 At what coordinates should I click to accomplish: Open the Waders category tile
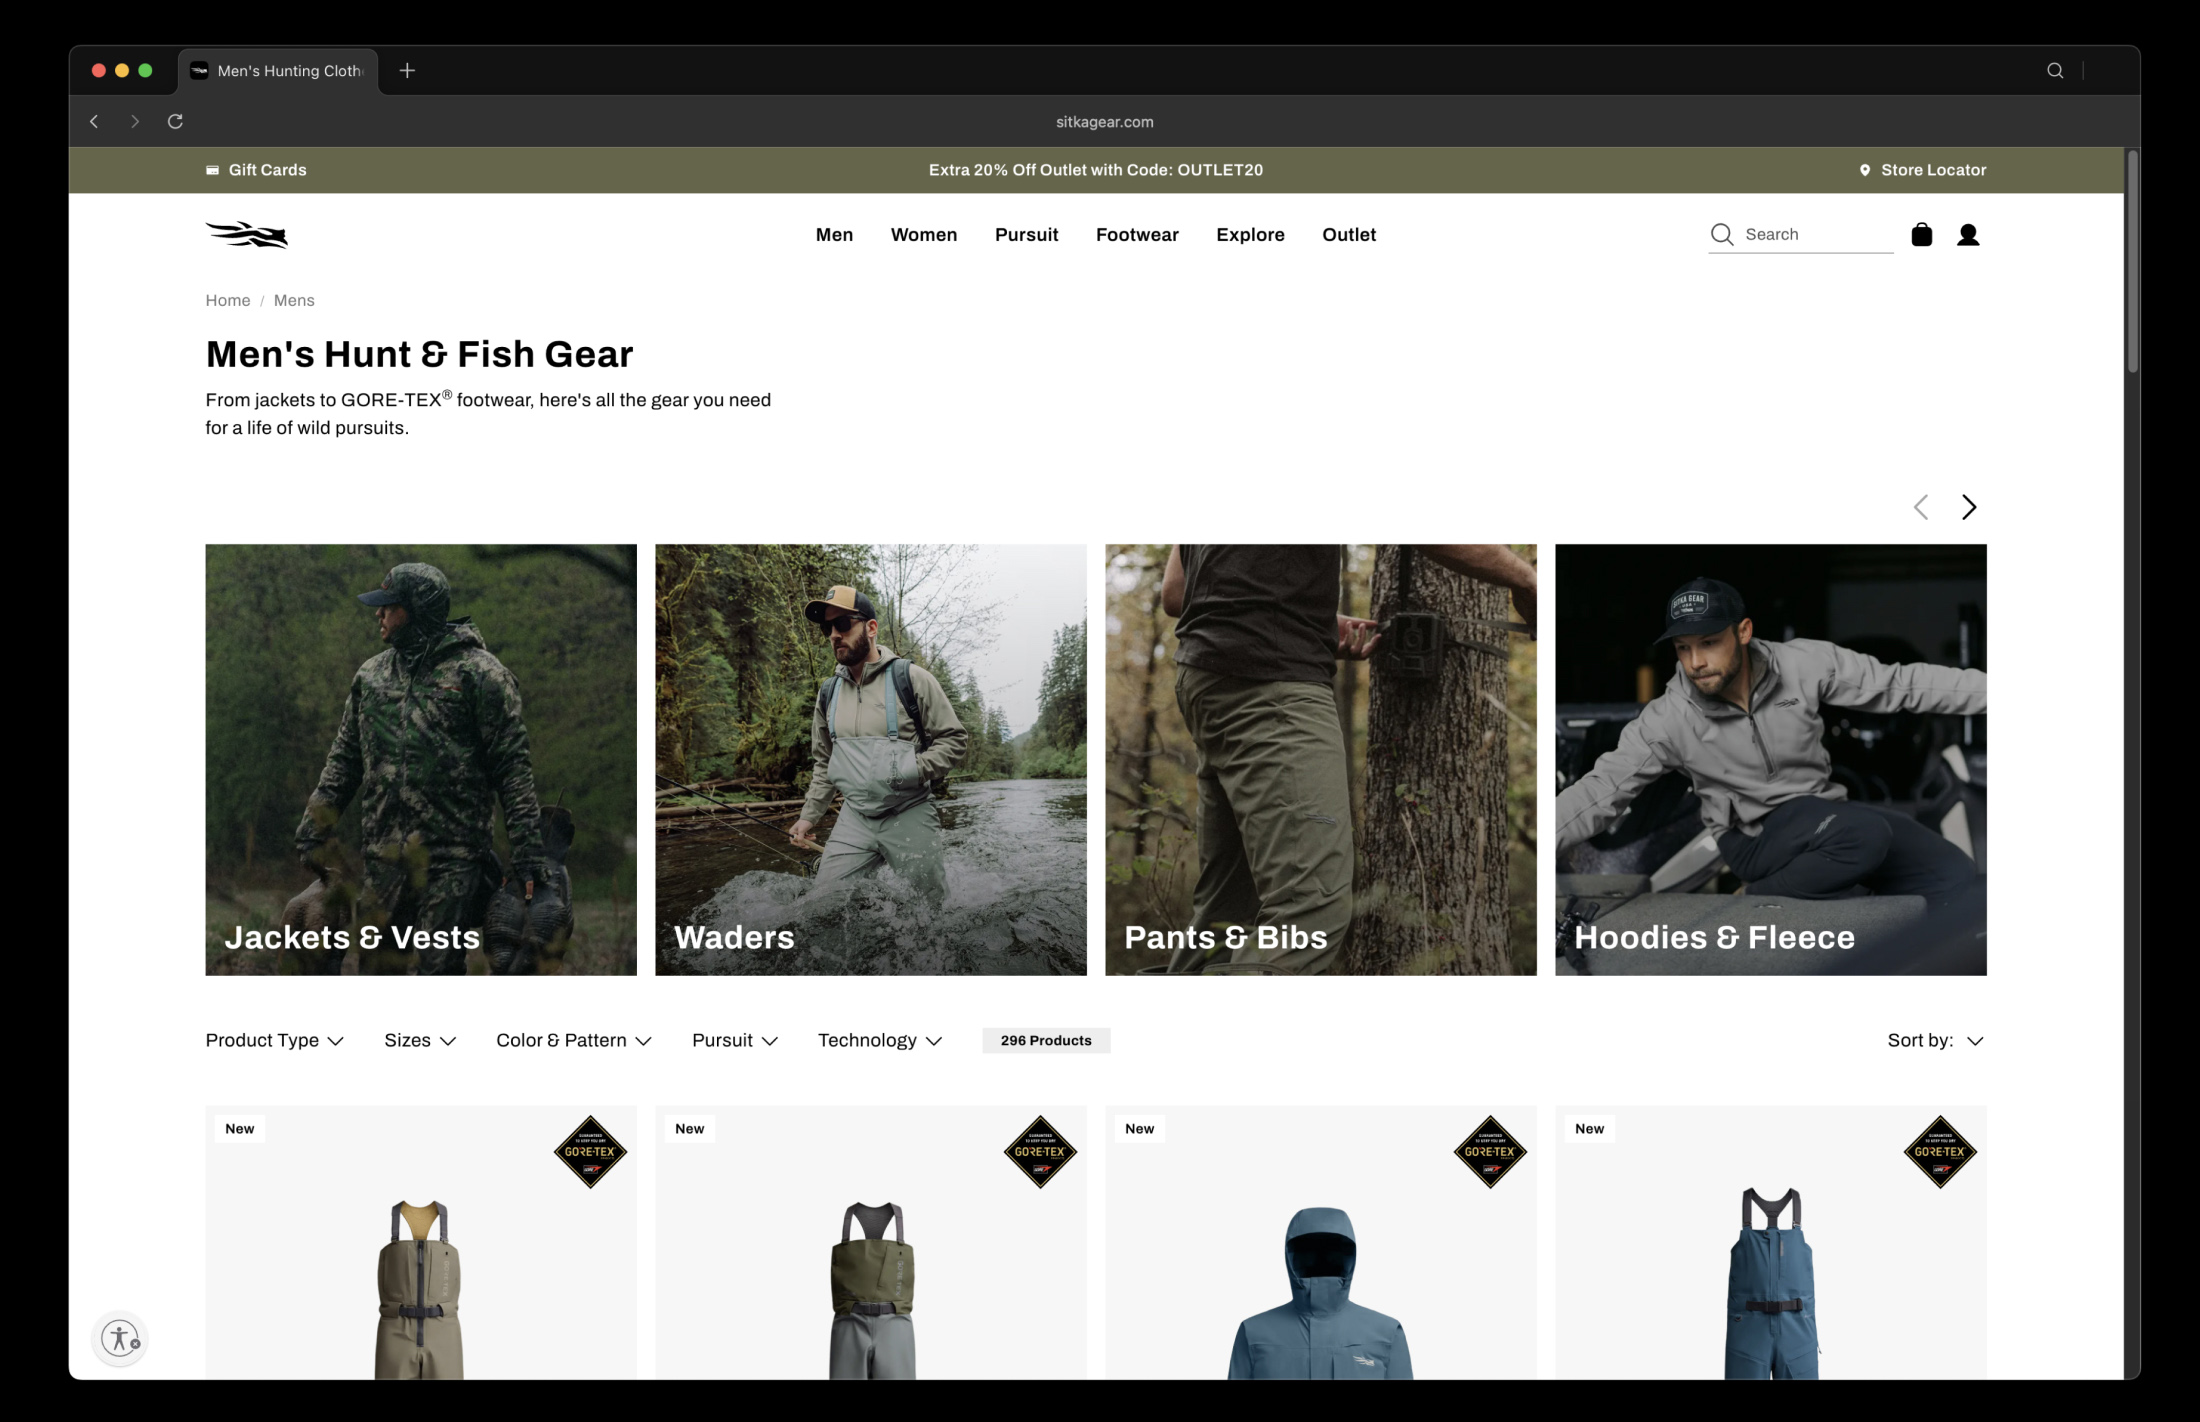coord(871,760)
